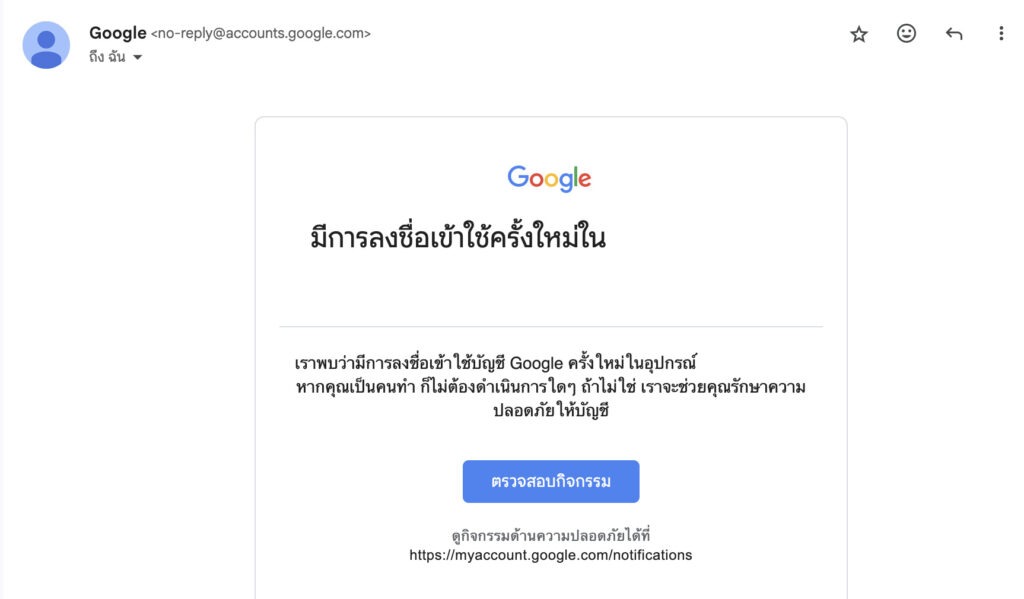This screenshot has height=599, width=1024.
Task: Click the horizontal divider under the heading
Action: tap(550, 327)
